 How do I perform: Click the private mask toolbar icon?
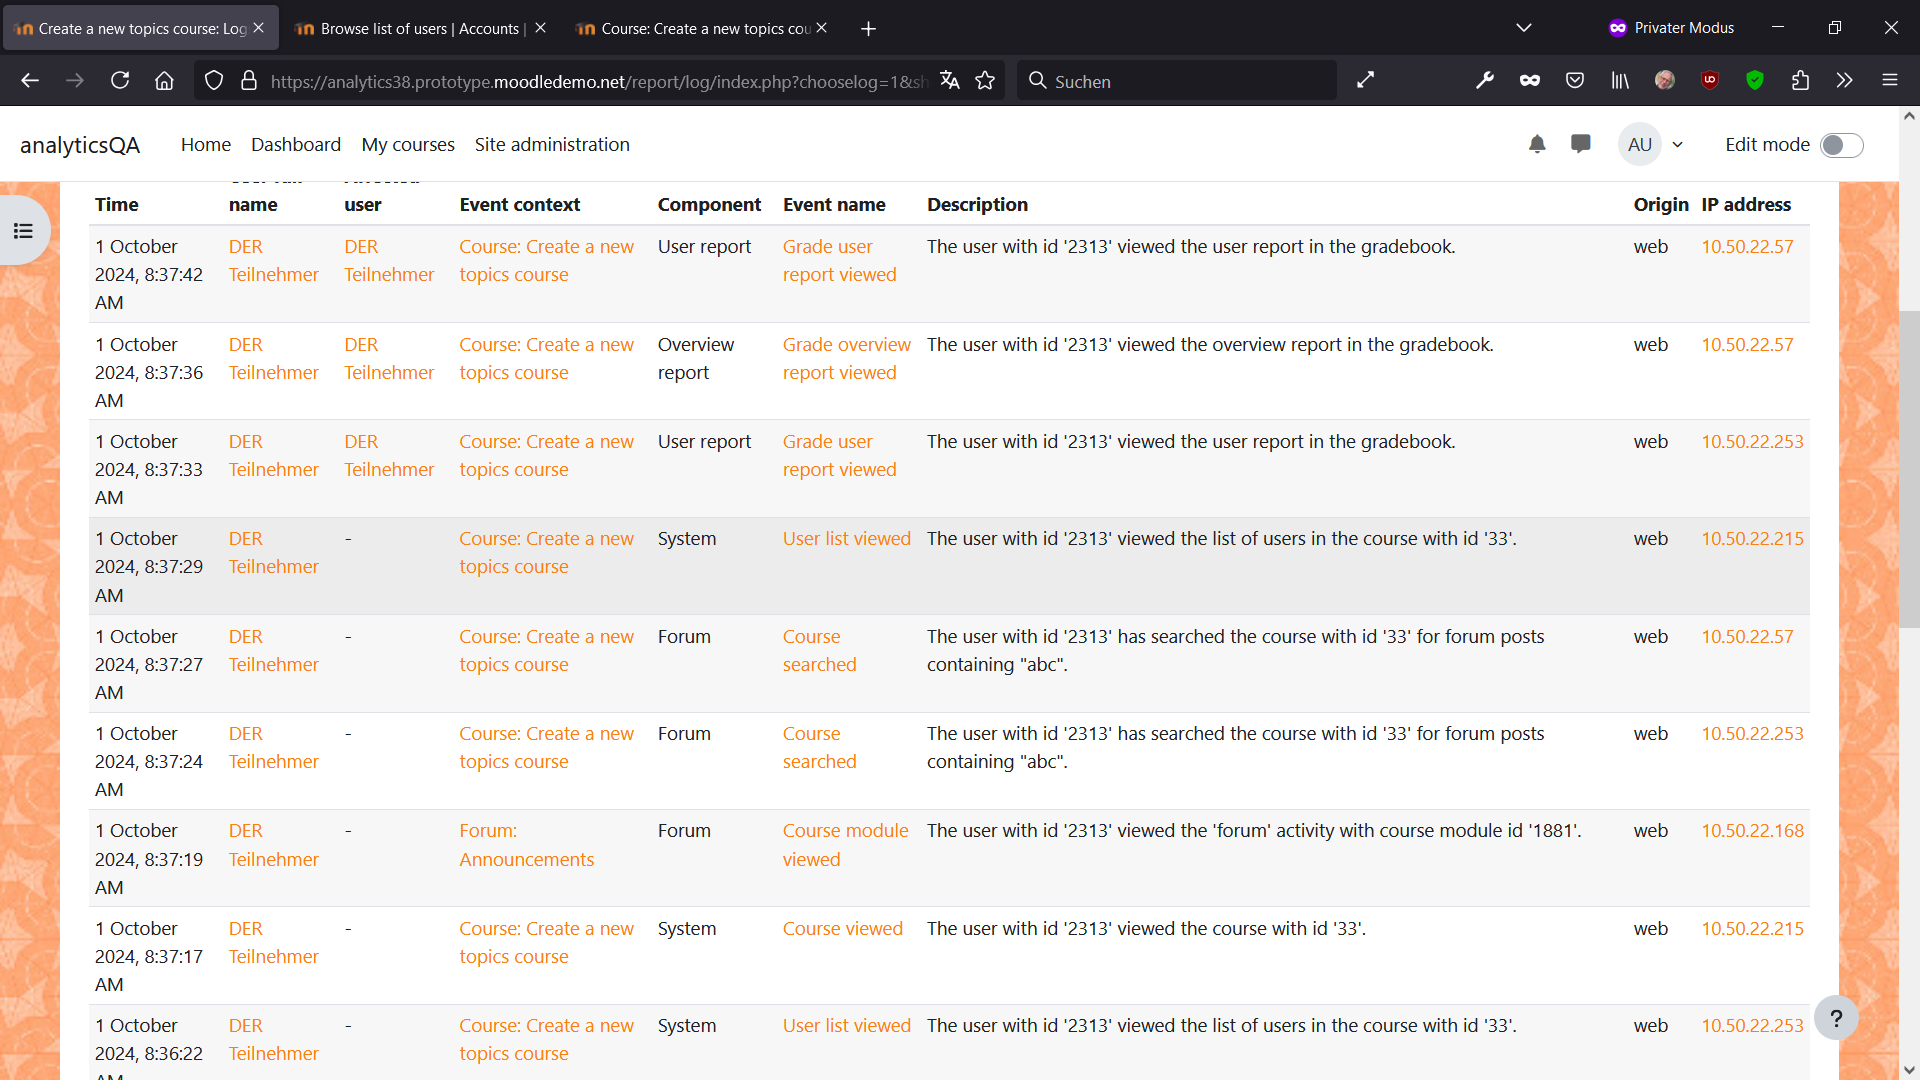pos(1530,81)
